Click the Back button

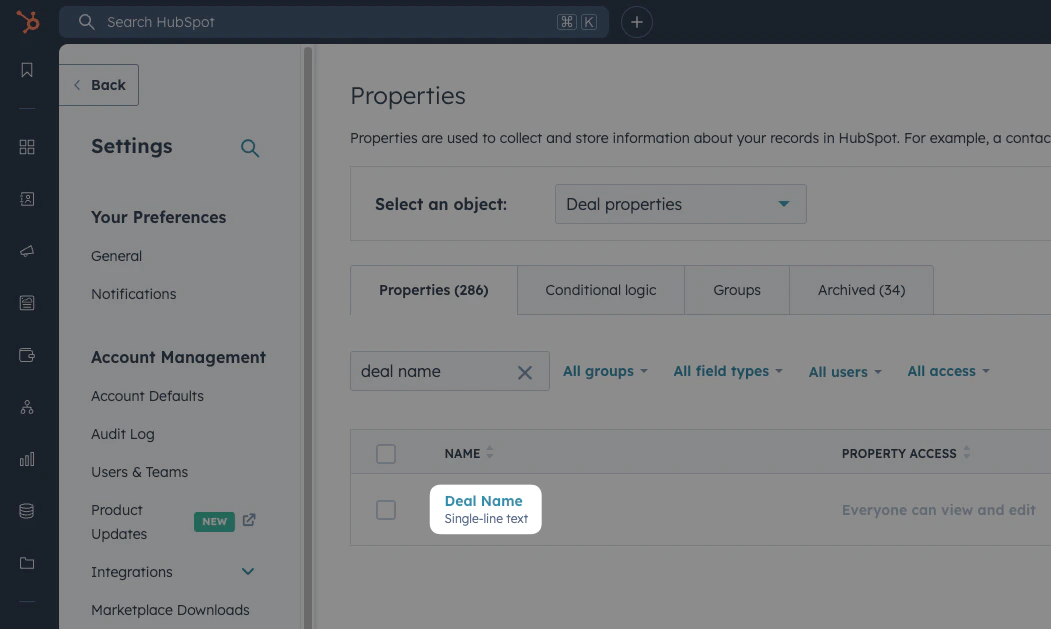pos(99,85)
